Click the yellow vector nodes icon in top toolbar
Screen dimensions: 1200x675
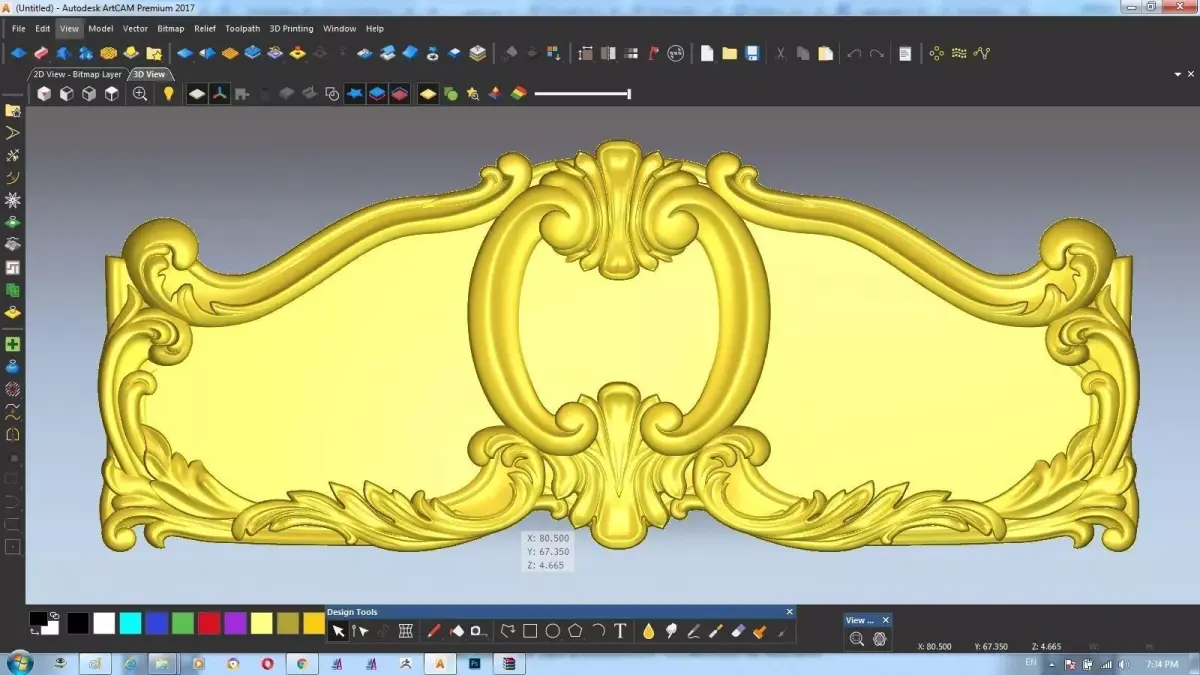936,53
